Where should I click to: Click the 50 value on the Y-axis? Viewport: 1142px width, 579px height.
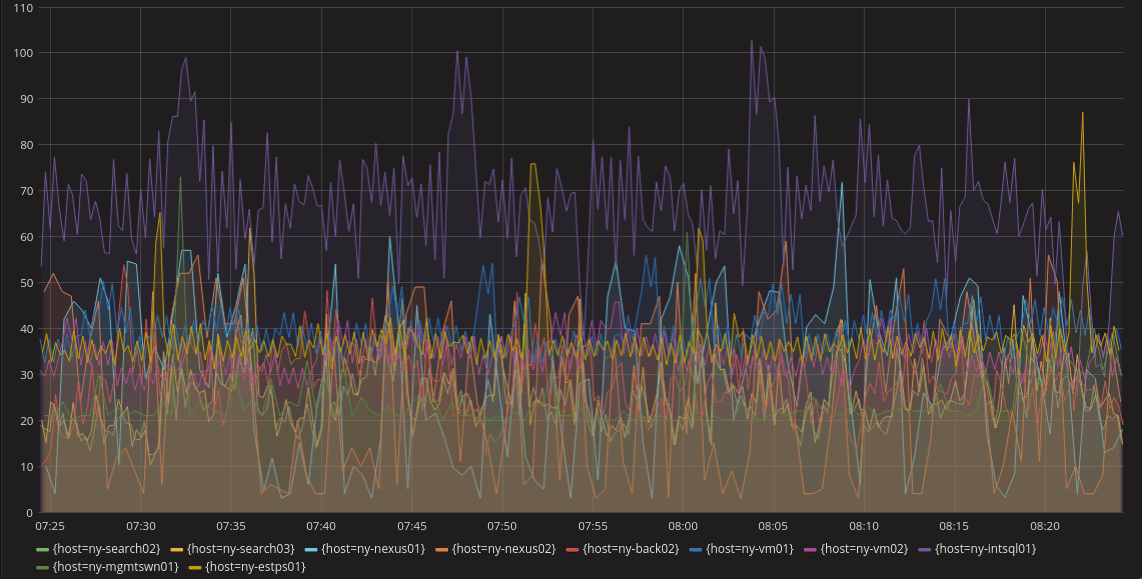tap(23, 283)
